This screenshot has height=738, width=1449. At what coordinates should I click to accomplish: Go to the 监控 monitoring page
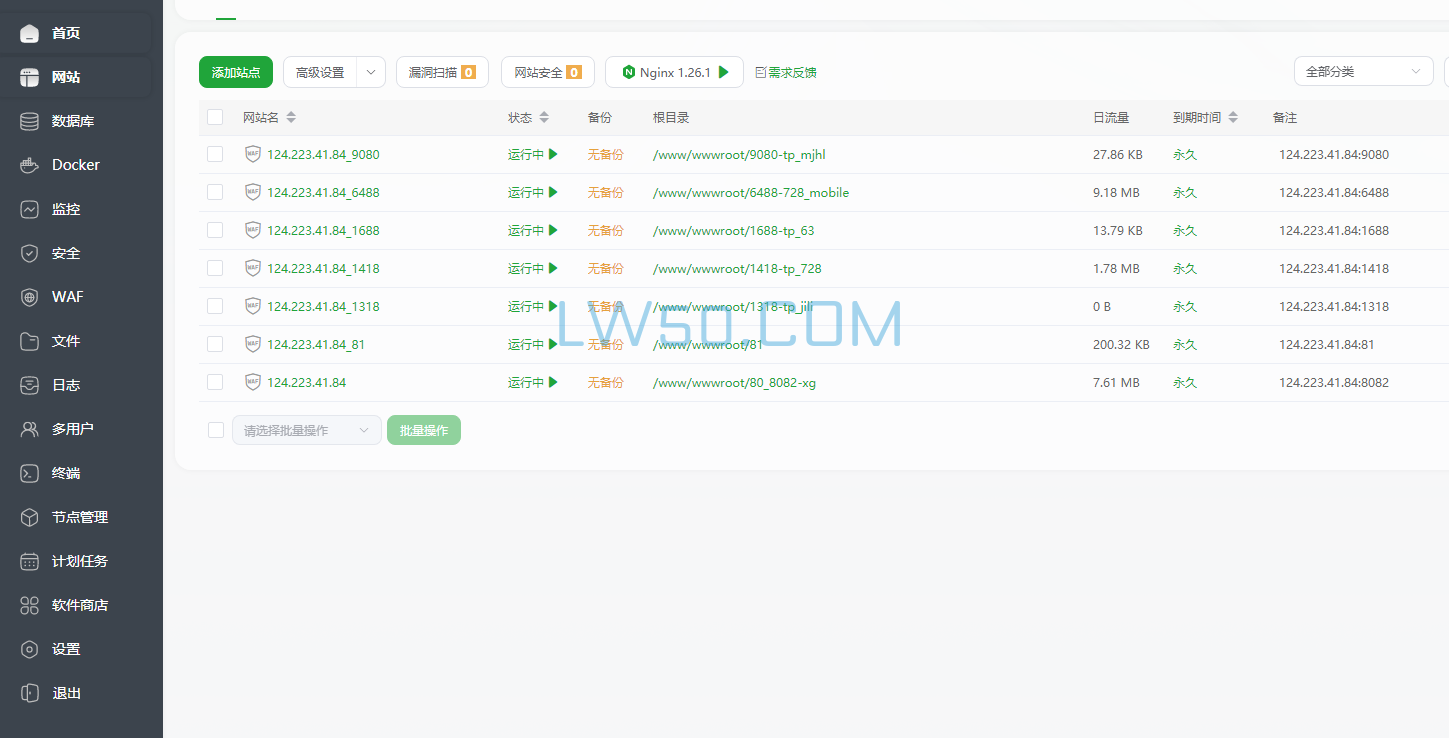(x=67, y=208)
